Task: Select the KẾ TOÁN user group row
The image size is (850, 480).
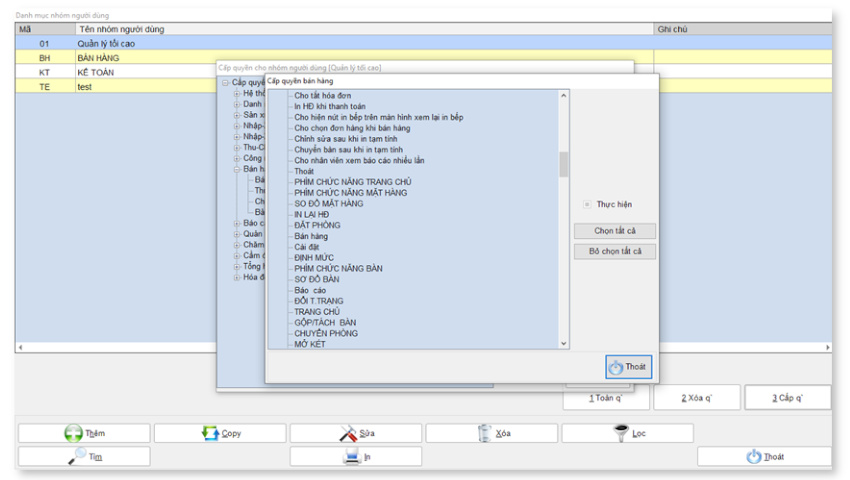Action: tap(100, 72)
